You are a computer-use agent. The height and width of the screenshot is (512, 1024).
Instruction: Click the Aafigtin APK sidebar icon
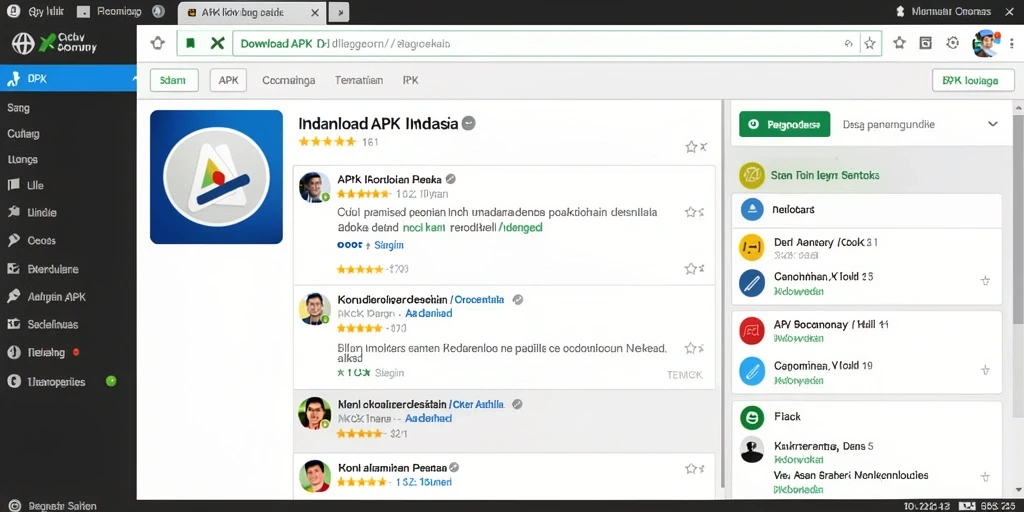(x=13, y=296)
